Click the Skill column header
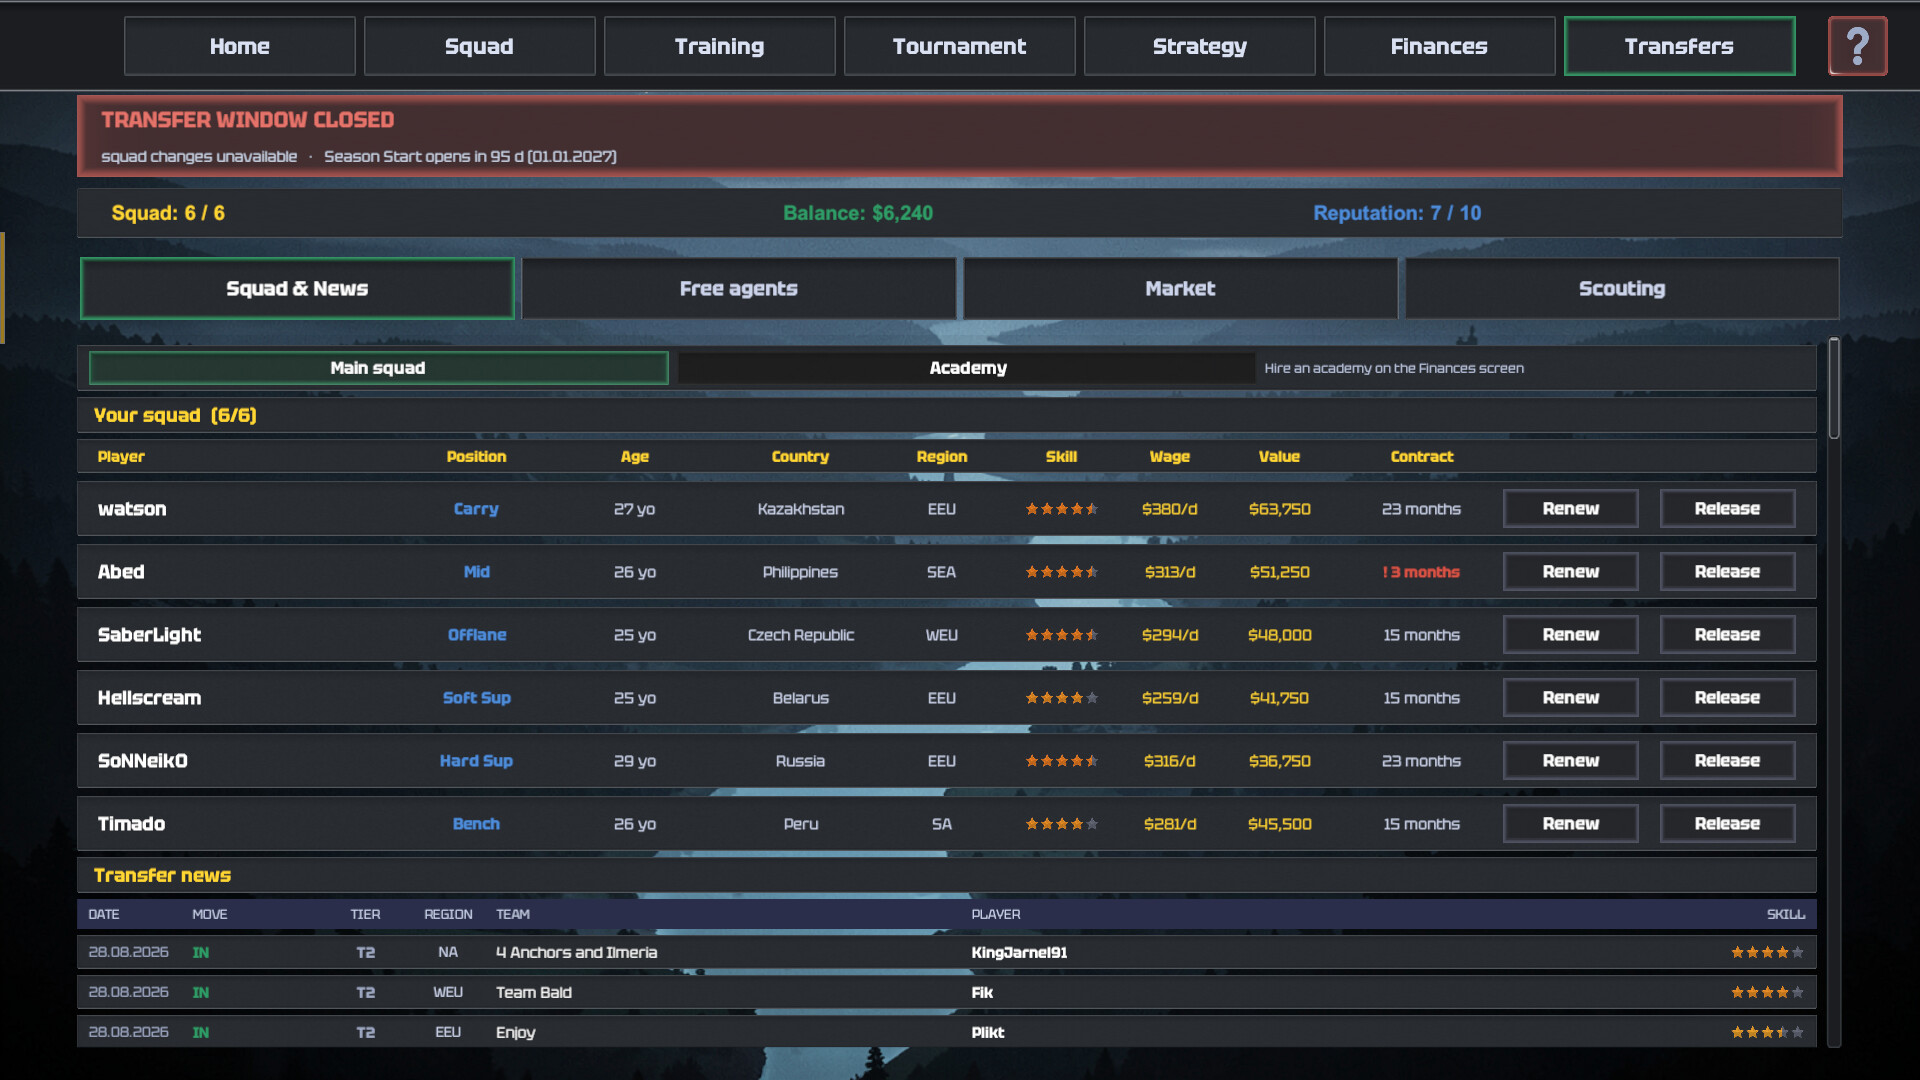 pyautogui.click(x=1061, y=457)
